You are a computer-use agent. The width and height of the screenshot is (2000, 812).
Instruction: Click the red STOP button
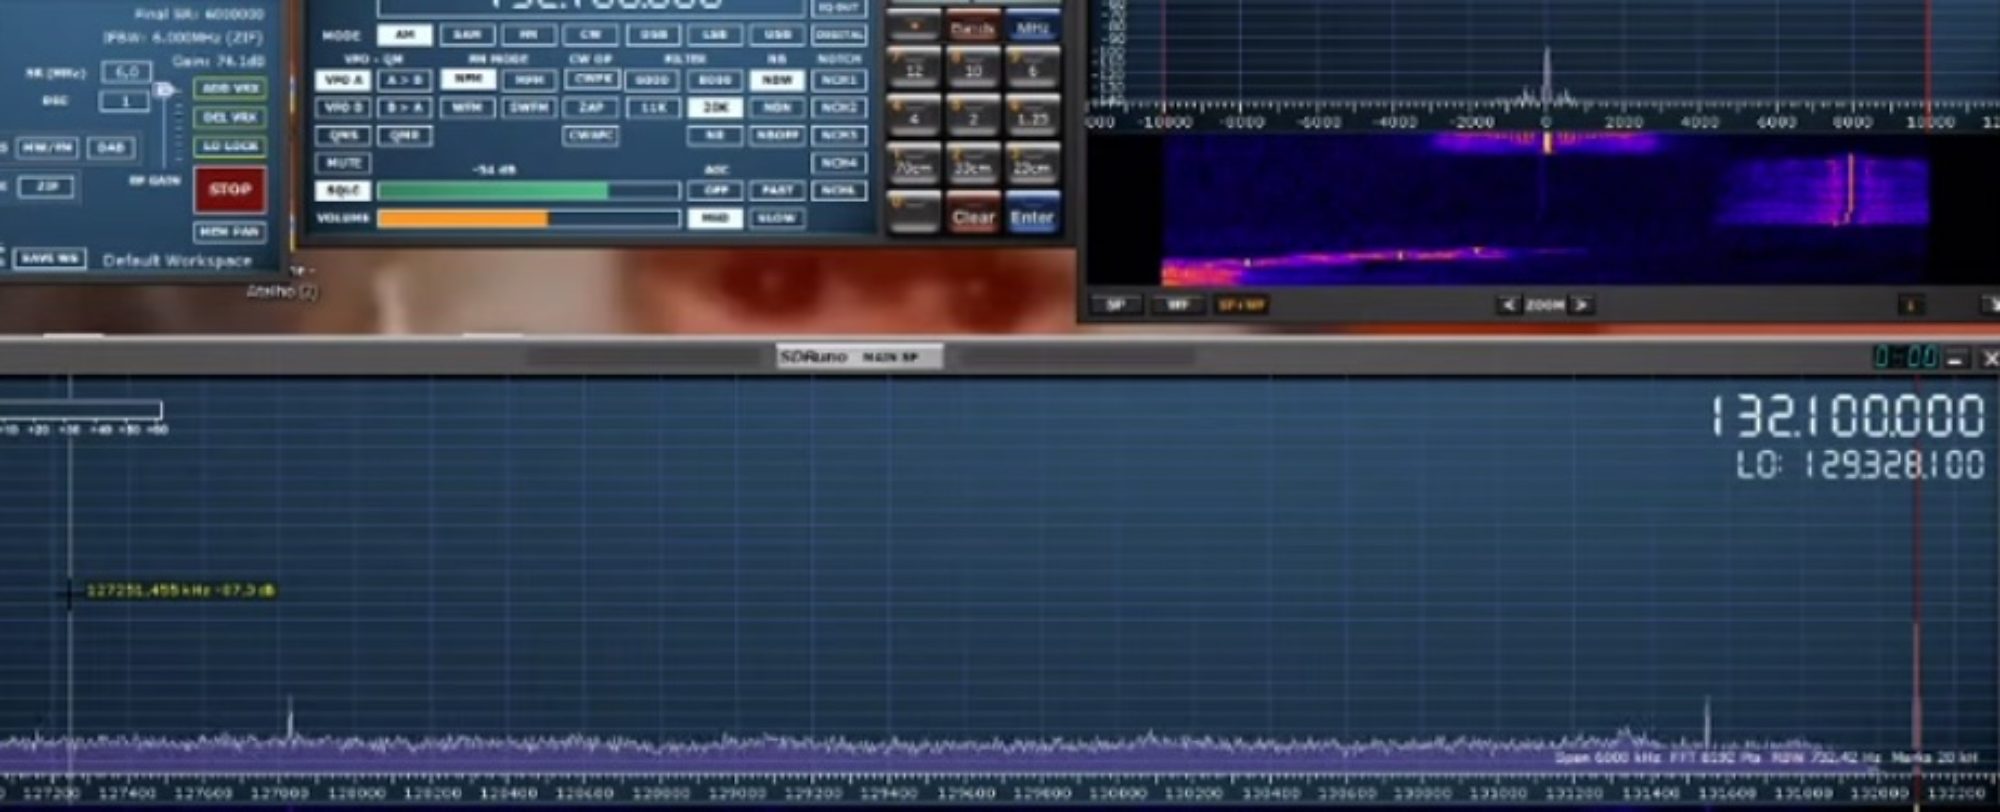[230, 189]
